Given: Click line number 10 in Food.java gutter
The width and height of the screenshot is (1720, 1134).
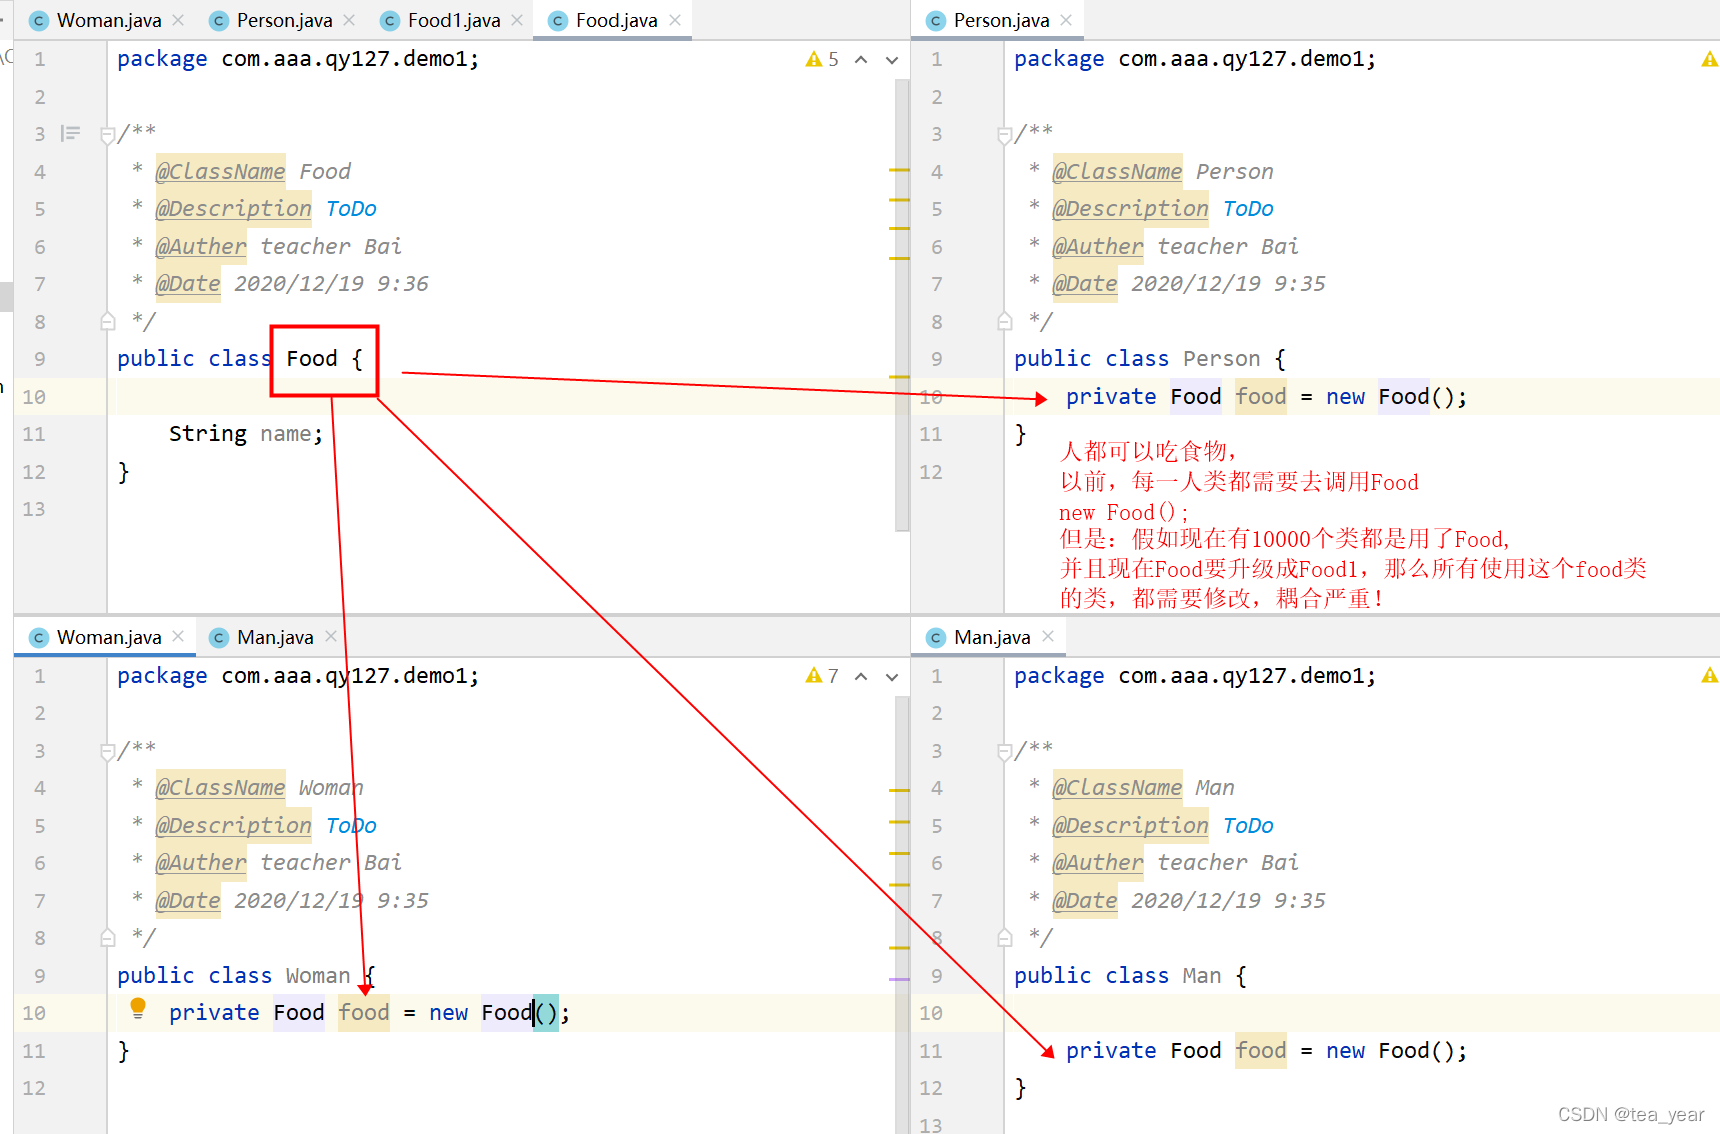Looking at the screenshot, I should pos(34,397).
